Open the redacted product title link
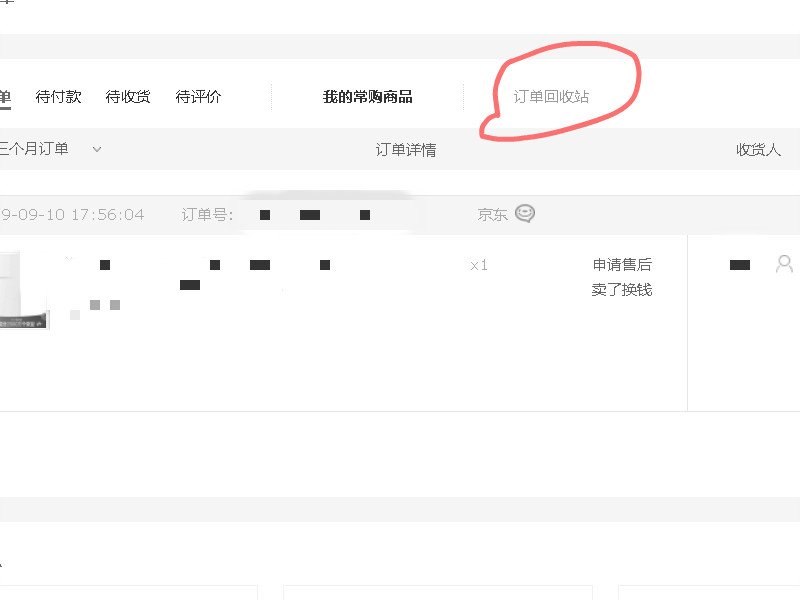 pyautogui.click(x=214, y=273)
